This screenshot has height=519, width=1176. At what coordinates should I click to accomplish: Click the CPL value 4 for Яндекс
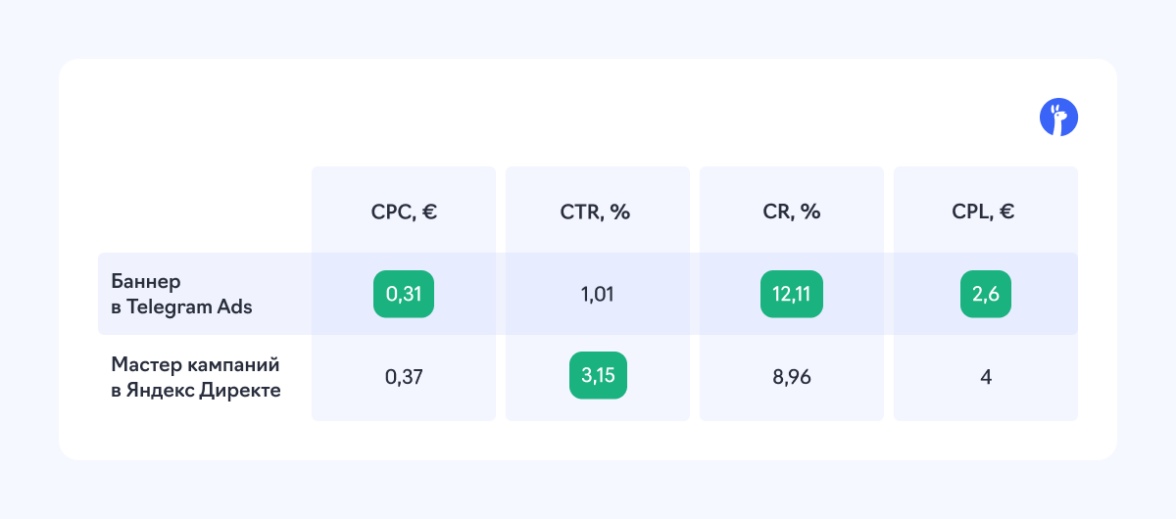point(985,377)
